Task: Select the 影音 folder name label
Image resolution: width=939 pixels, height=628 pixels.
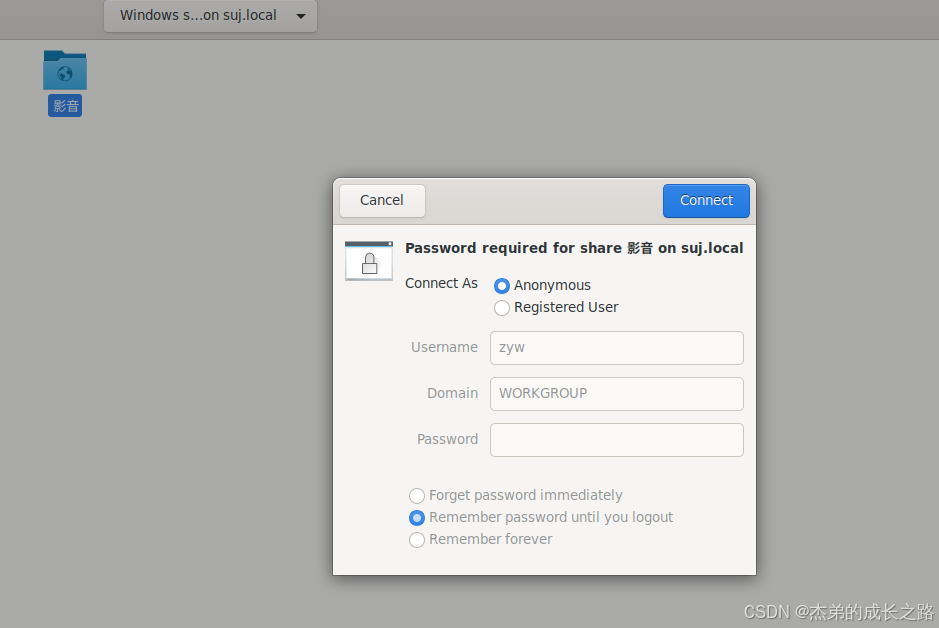Action: point(65,106)
